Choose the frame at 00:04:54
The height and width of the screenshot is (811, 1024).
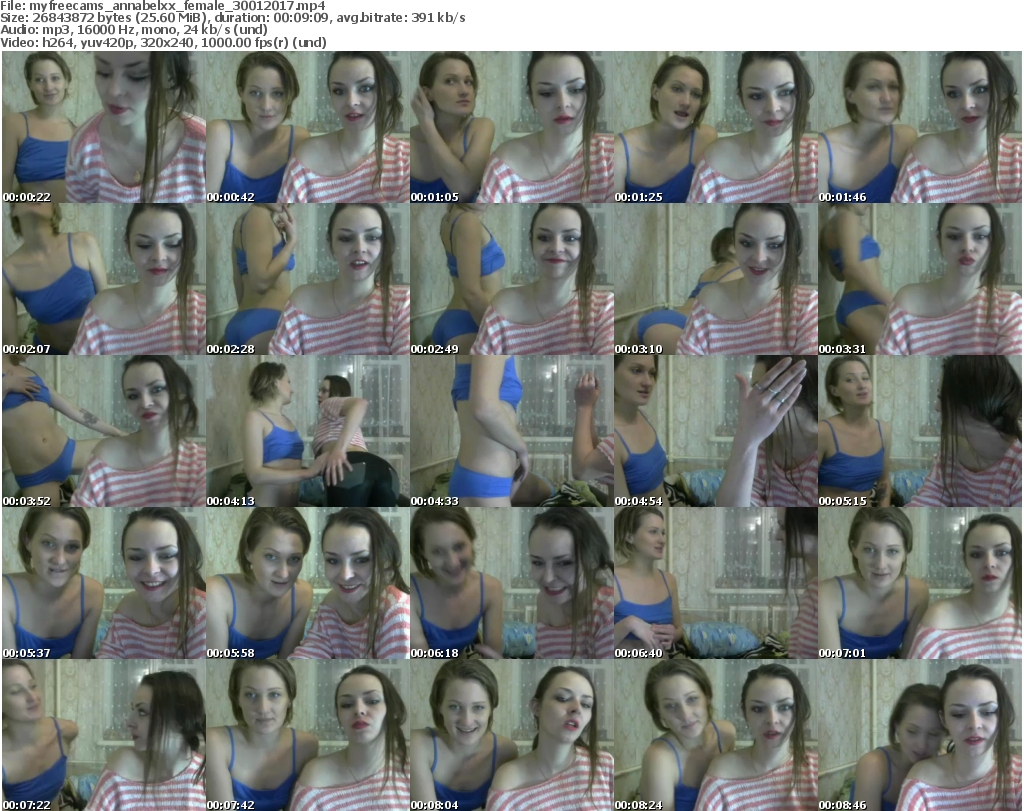tap(716, 431)
